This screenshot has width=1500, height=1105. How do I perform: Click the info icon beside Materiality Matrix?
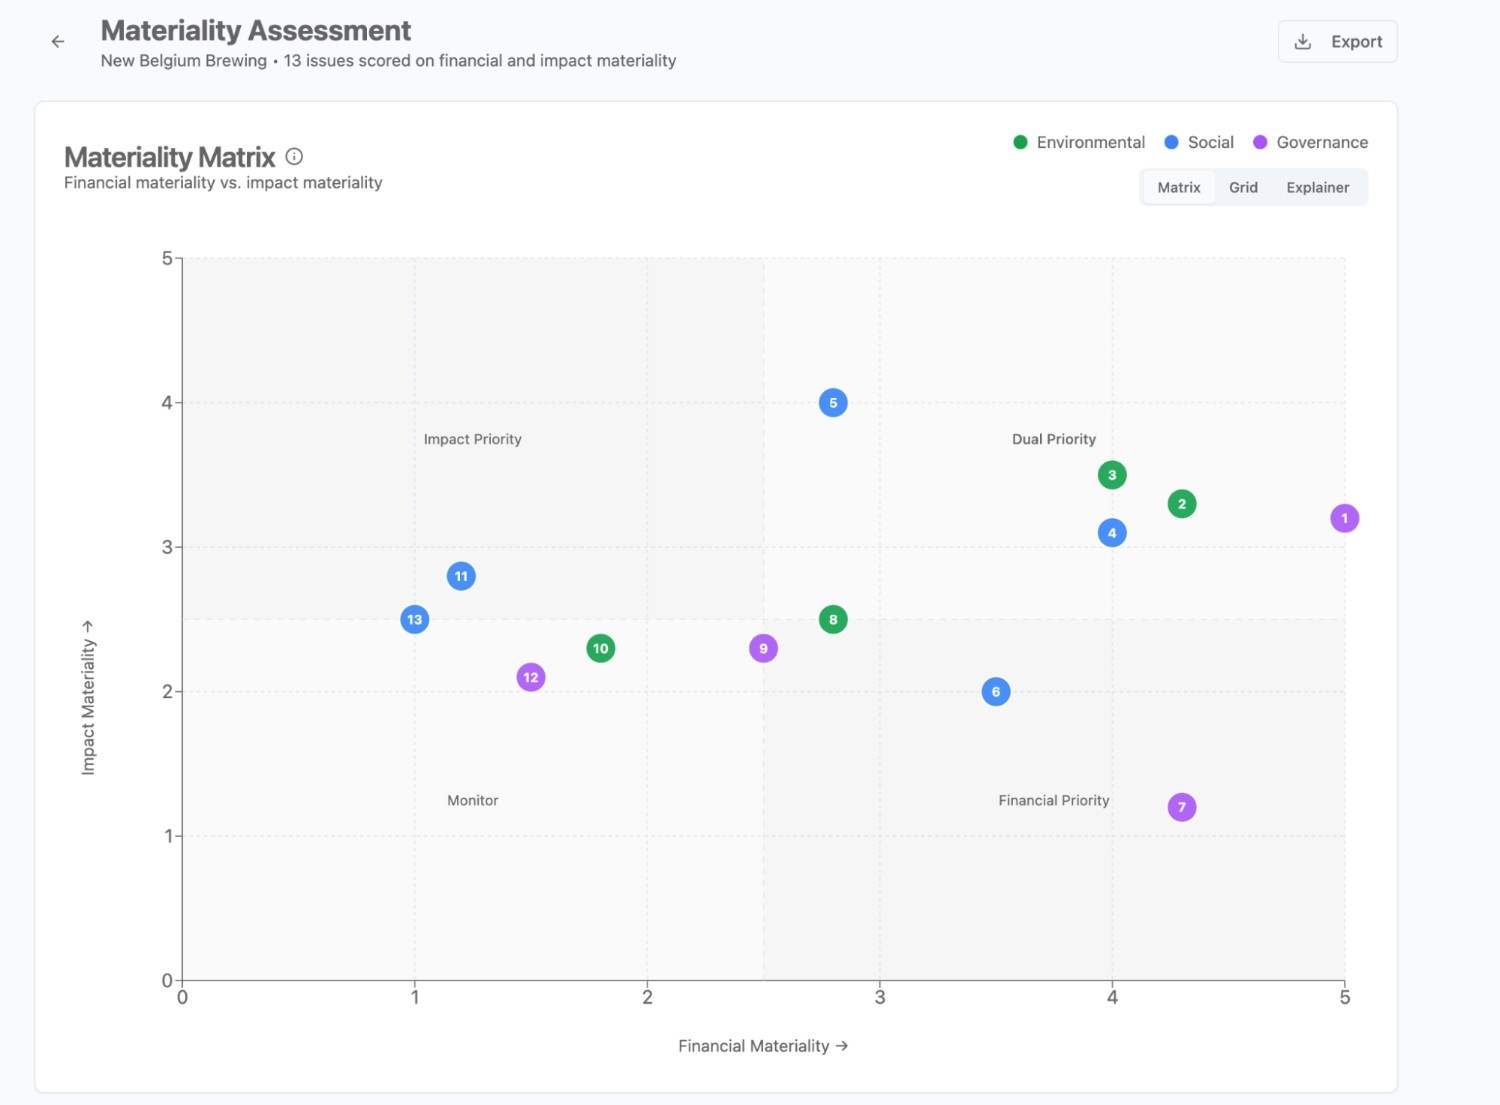[x=294, y=156]
